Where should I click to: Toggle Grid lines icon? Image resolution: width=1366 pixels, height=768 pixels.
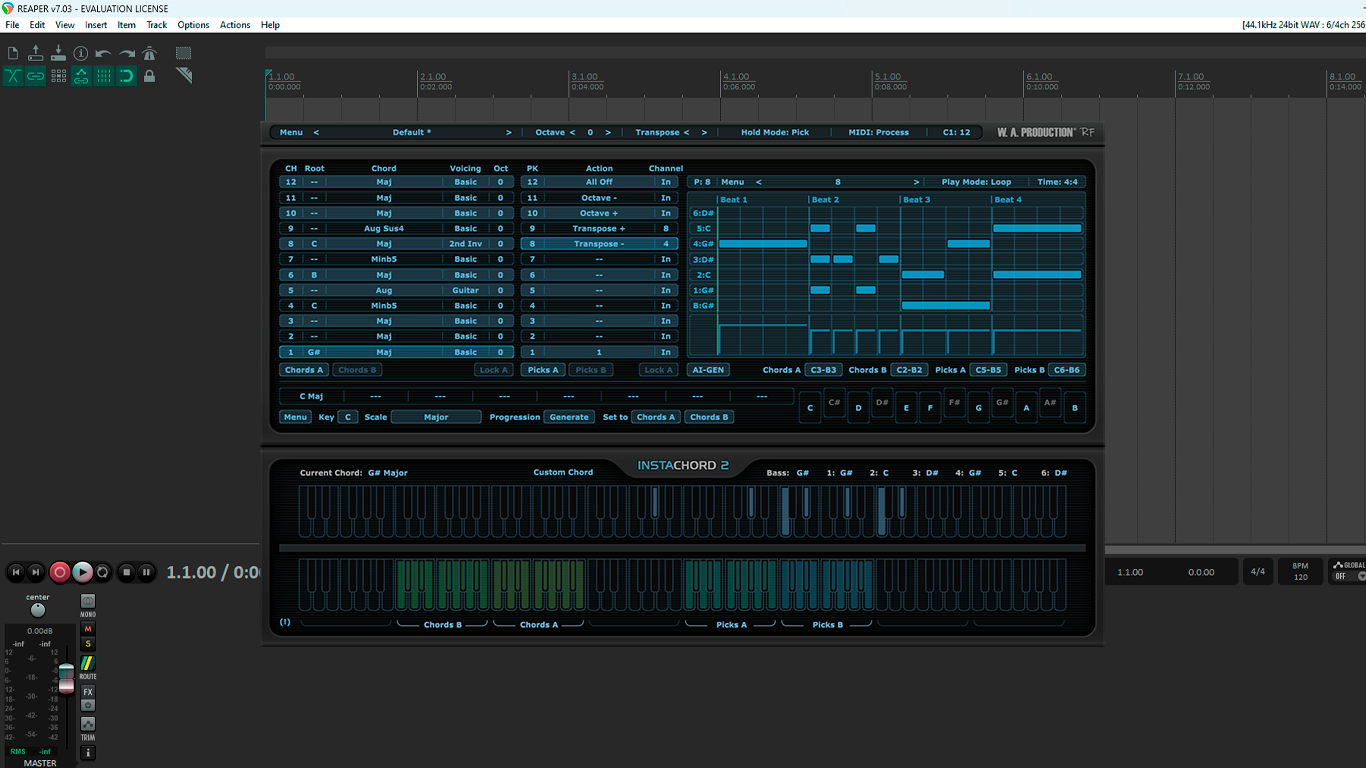(104, 76)
